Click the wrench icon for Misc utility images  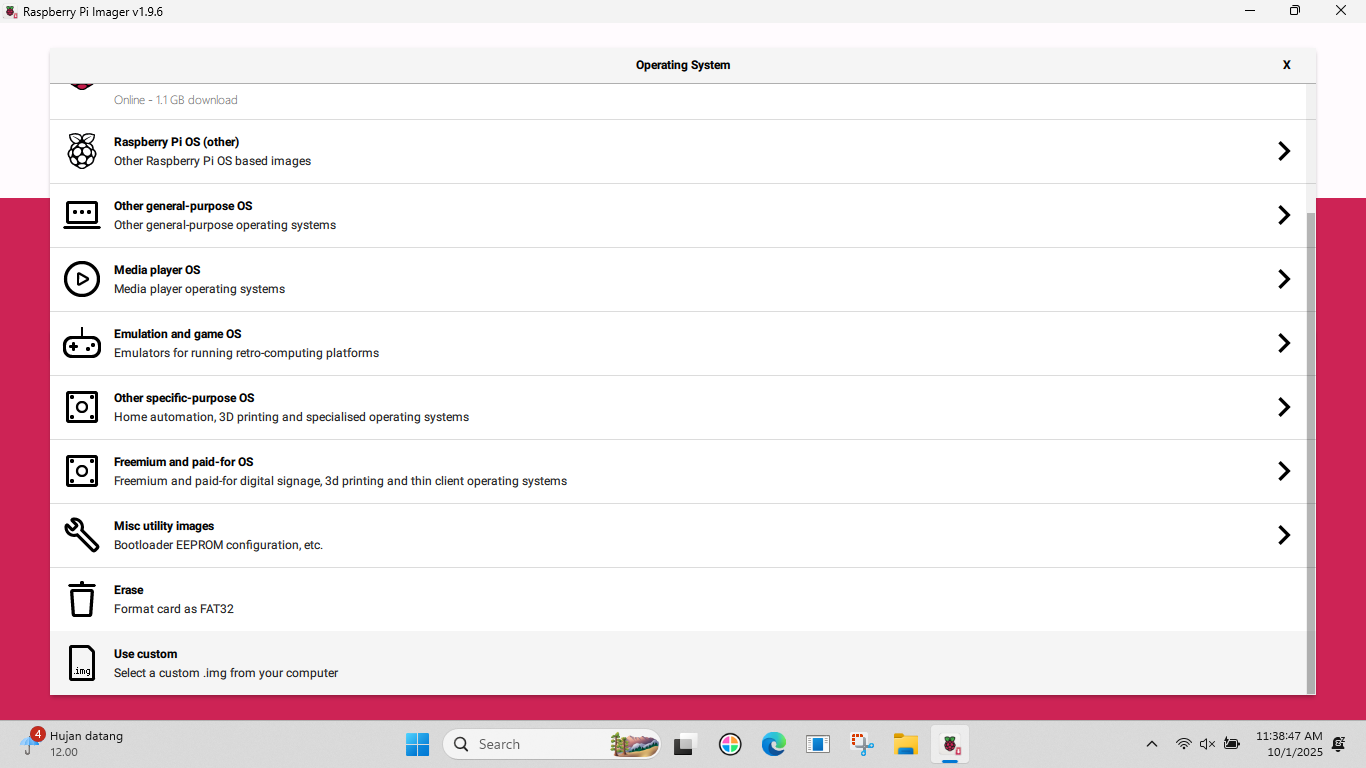coord(82,535)
